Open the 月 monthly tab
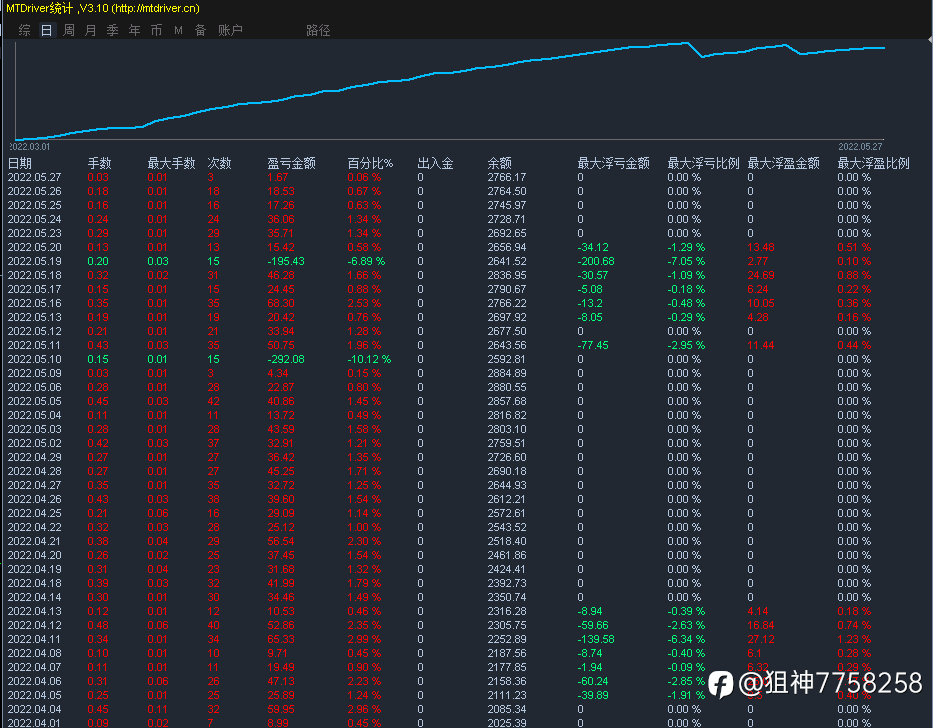 [x=90, y=30]
